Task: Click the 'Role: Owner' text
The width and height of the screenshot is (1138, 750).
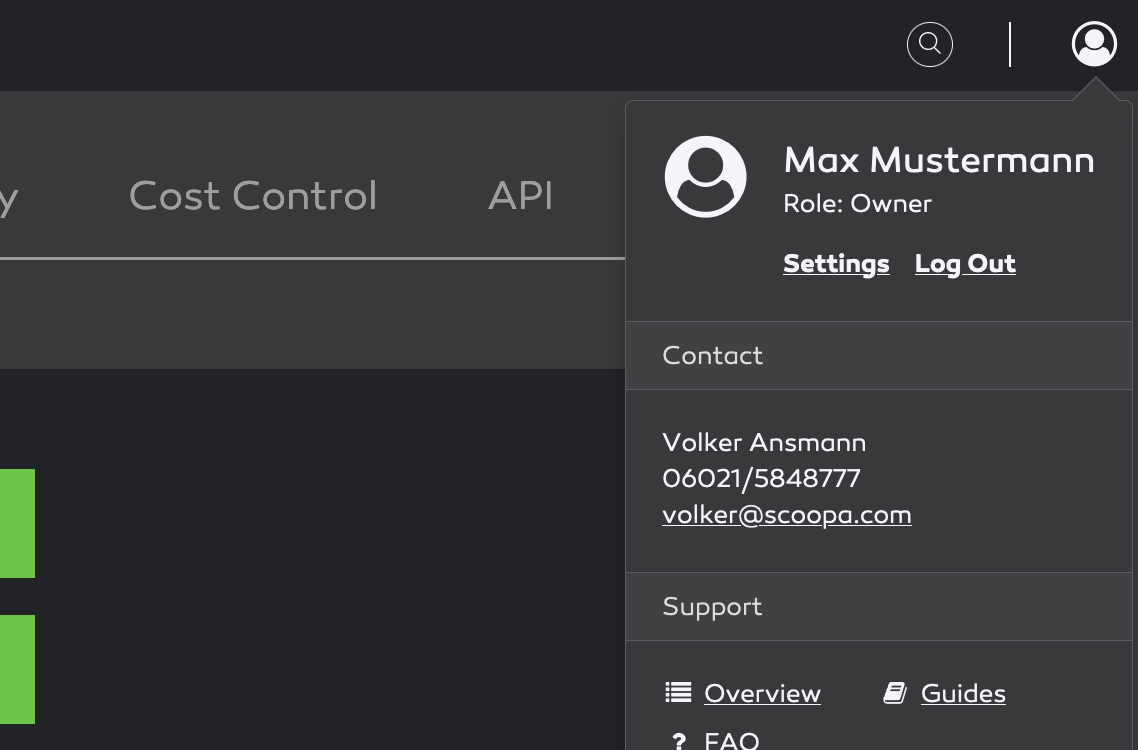Action: (857, 204)
